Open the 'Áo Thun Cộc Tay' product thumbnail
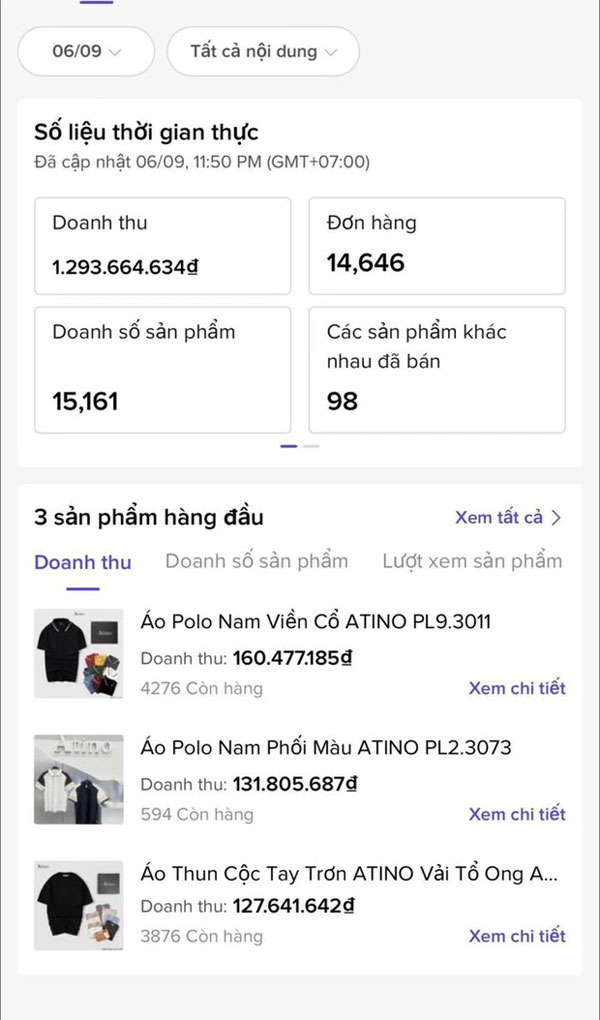Image resolution: width=600 pixels, height=1020 pixels. tap(78, 904)
